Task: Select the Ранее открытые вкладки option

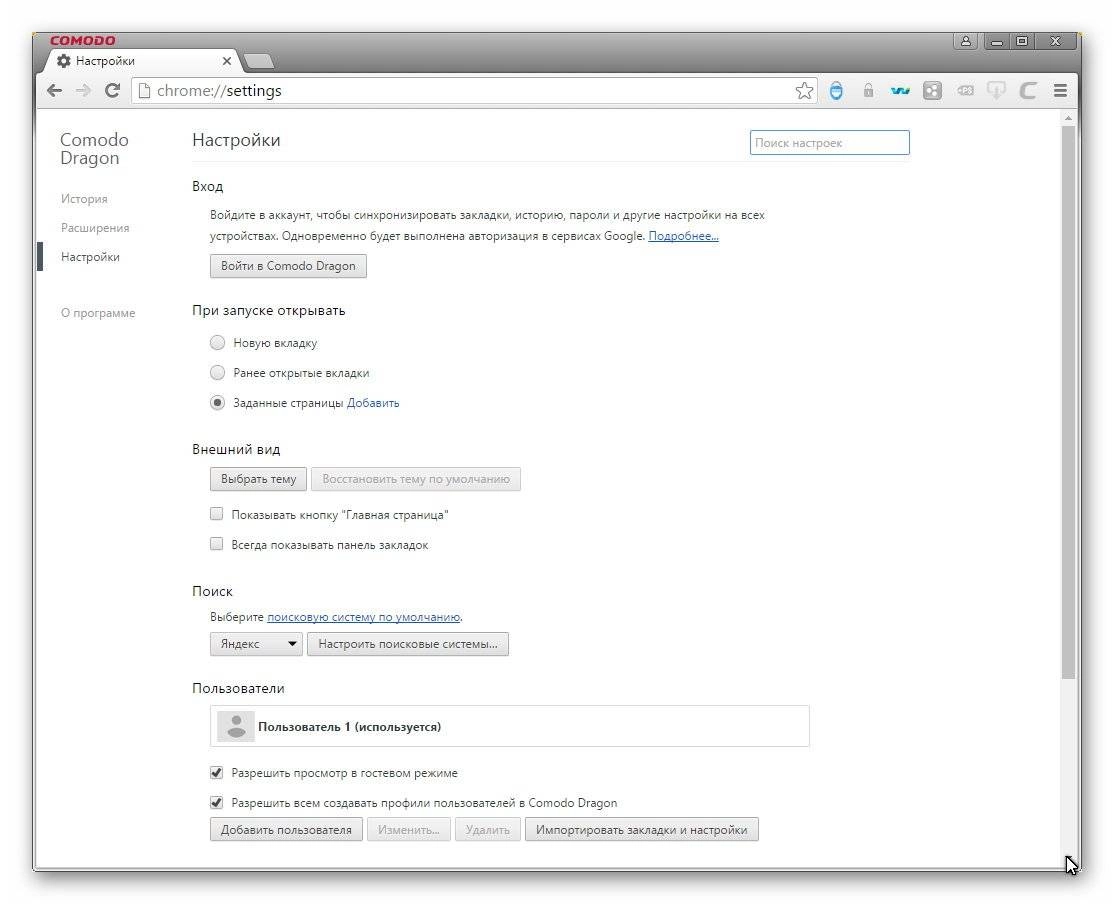Action: coord(217,372)
